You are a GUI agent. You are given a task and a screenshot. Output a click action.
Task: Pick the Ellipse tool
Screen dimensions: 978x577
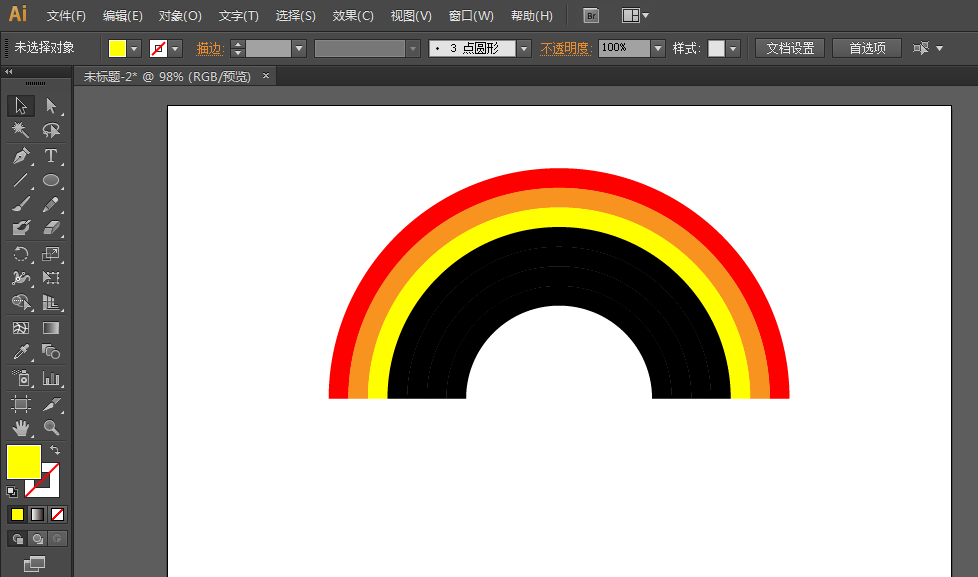click(x=51, y=180)
